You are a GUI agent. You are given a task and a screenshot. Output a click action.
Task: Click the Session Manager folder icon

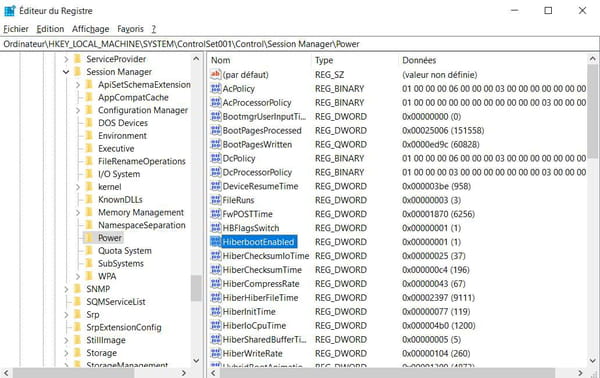pyautogui.click(x=77, y=72)
